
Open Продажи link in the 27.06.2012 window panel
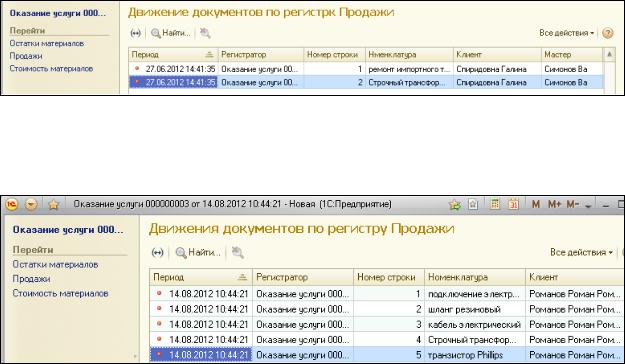(26, 56)
